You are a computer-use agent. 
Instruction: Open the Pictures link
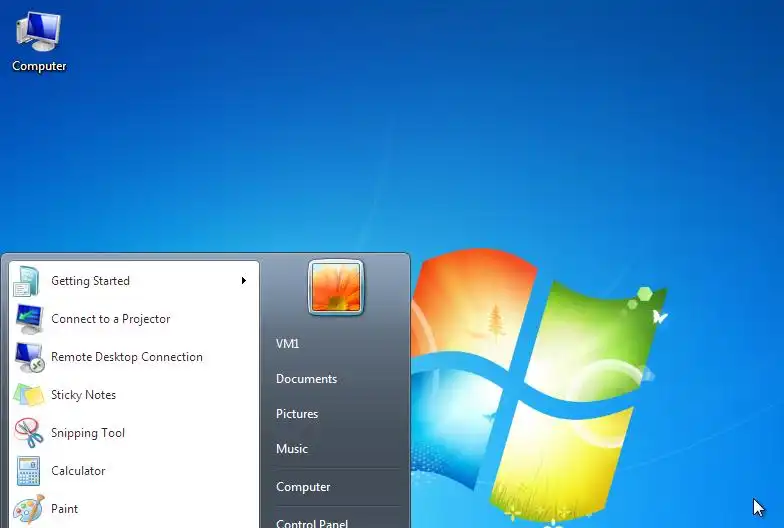(297, 414)
